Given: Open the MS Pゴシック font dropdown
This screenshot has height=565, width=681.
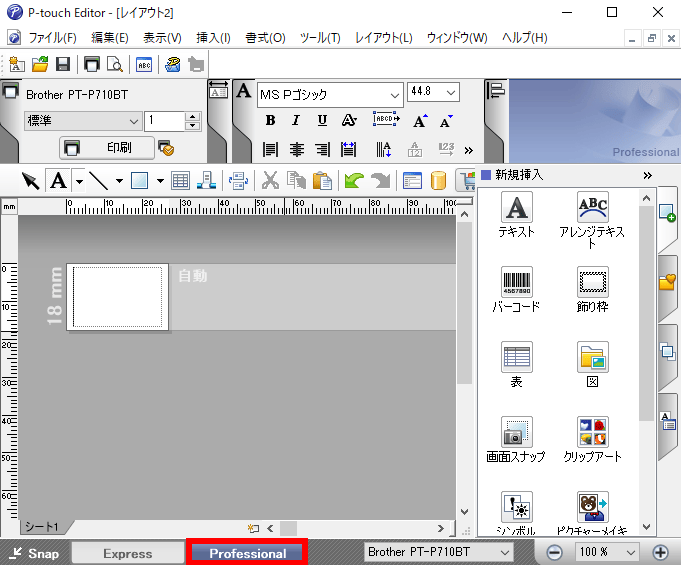Looking at the screenshot, I should tap(394, 95).
